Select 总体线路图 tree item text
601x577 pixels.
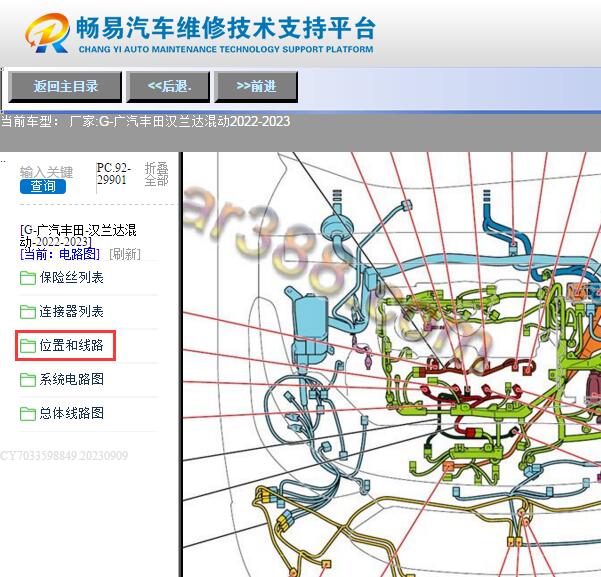click(x=71, y=413)
